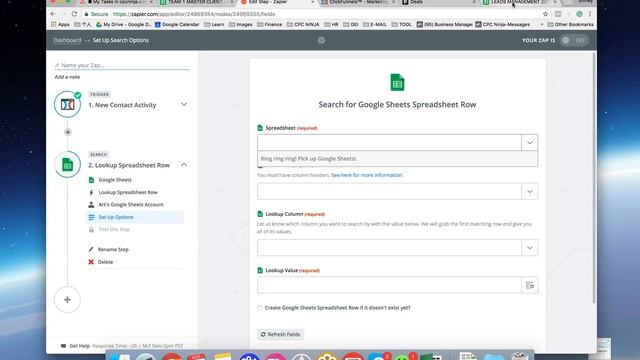Click Test this Step submenu item
The image size is (640, 360).
114,229
